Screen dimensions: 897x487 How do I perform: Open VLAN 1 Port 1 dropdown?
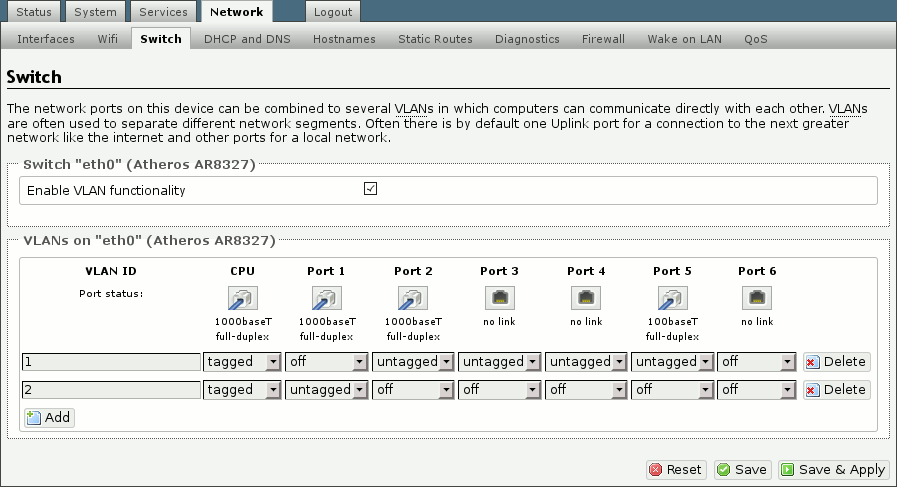[x=327, y=362]
